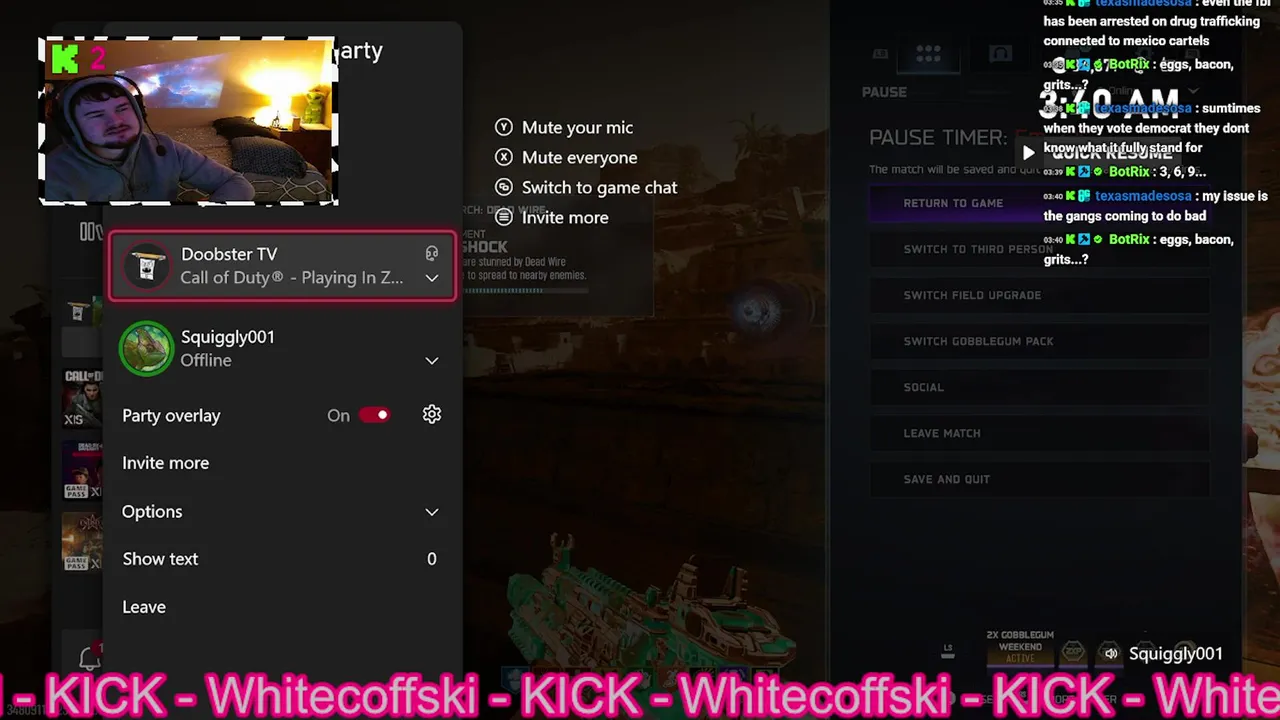Select Squiggly001 avatar icon
The width and height of the screenshot is (1280, 720).
coord(147,349)
